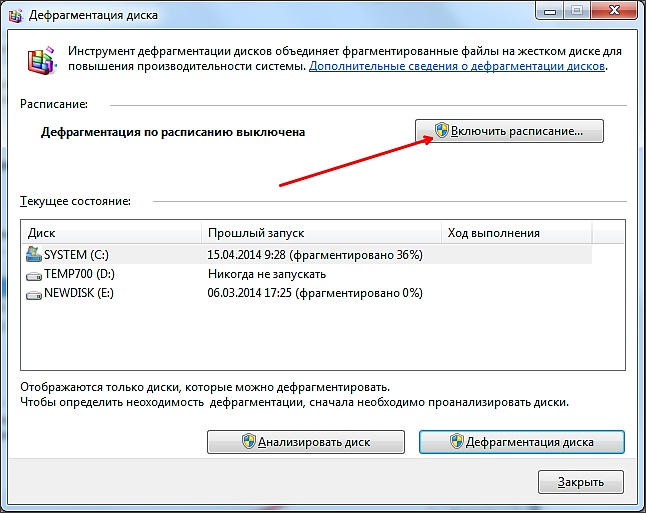Select row showing фрагментировано 36%
This screenshot has width=646, height=513.
[x=314, y=255]
